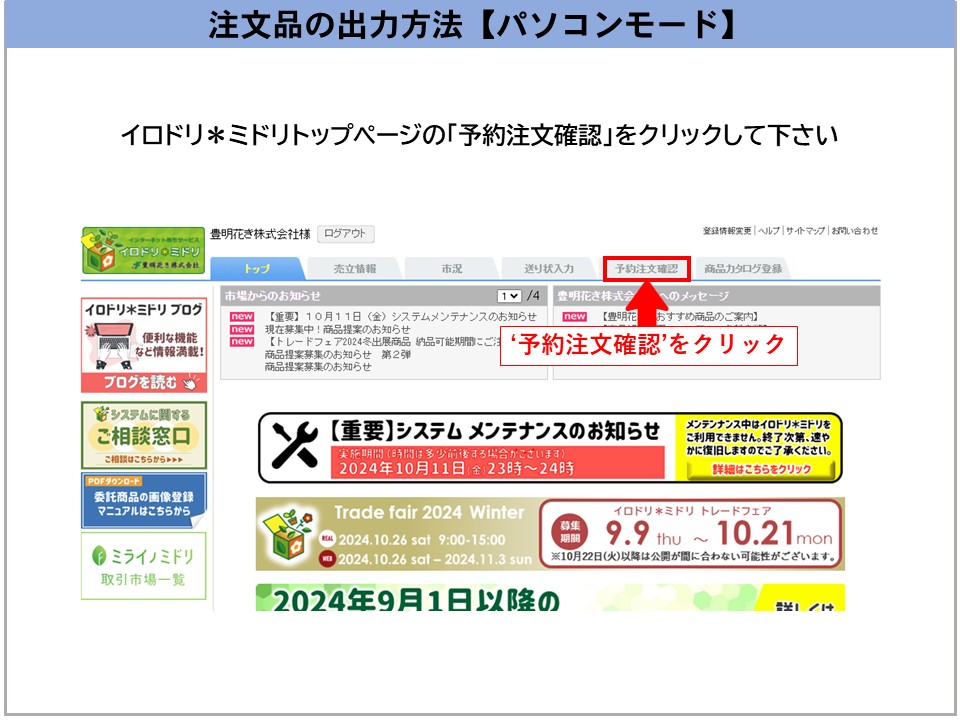Open the 送り状入力 tab

point(549,269)
